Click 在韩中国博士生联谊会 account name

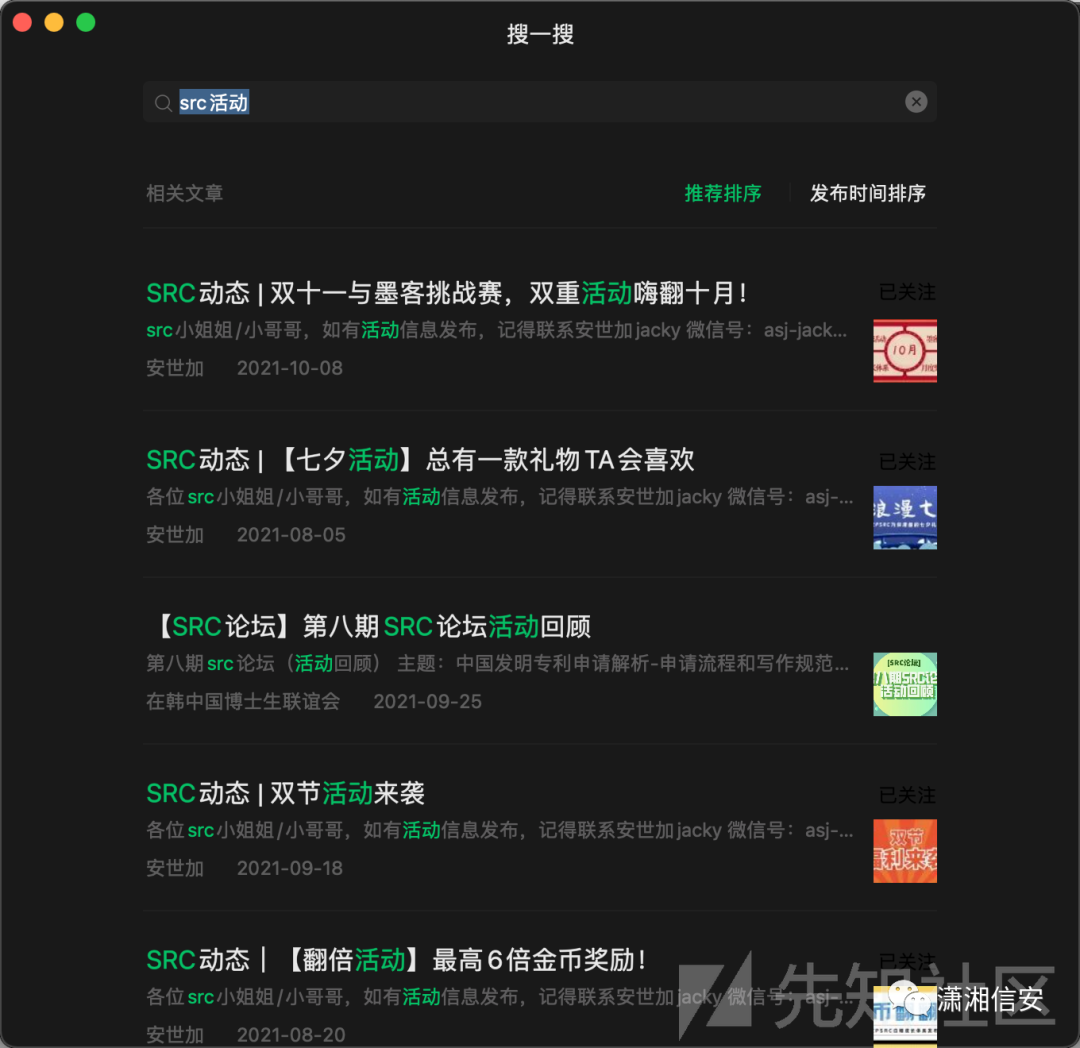pos(243,702)
